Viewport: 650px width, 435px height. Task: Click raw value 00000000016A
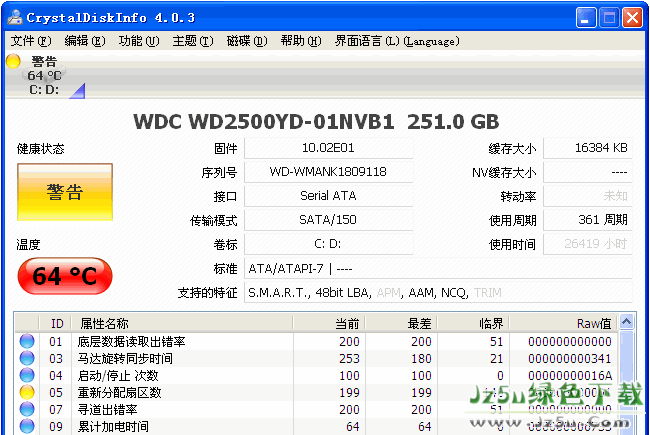(x=570, y=375)
